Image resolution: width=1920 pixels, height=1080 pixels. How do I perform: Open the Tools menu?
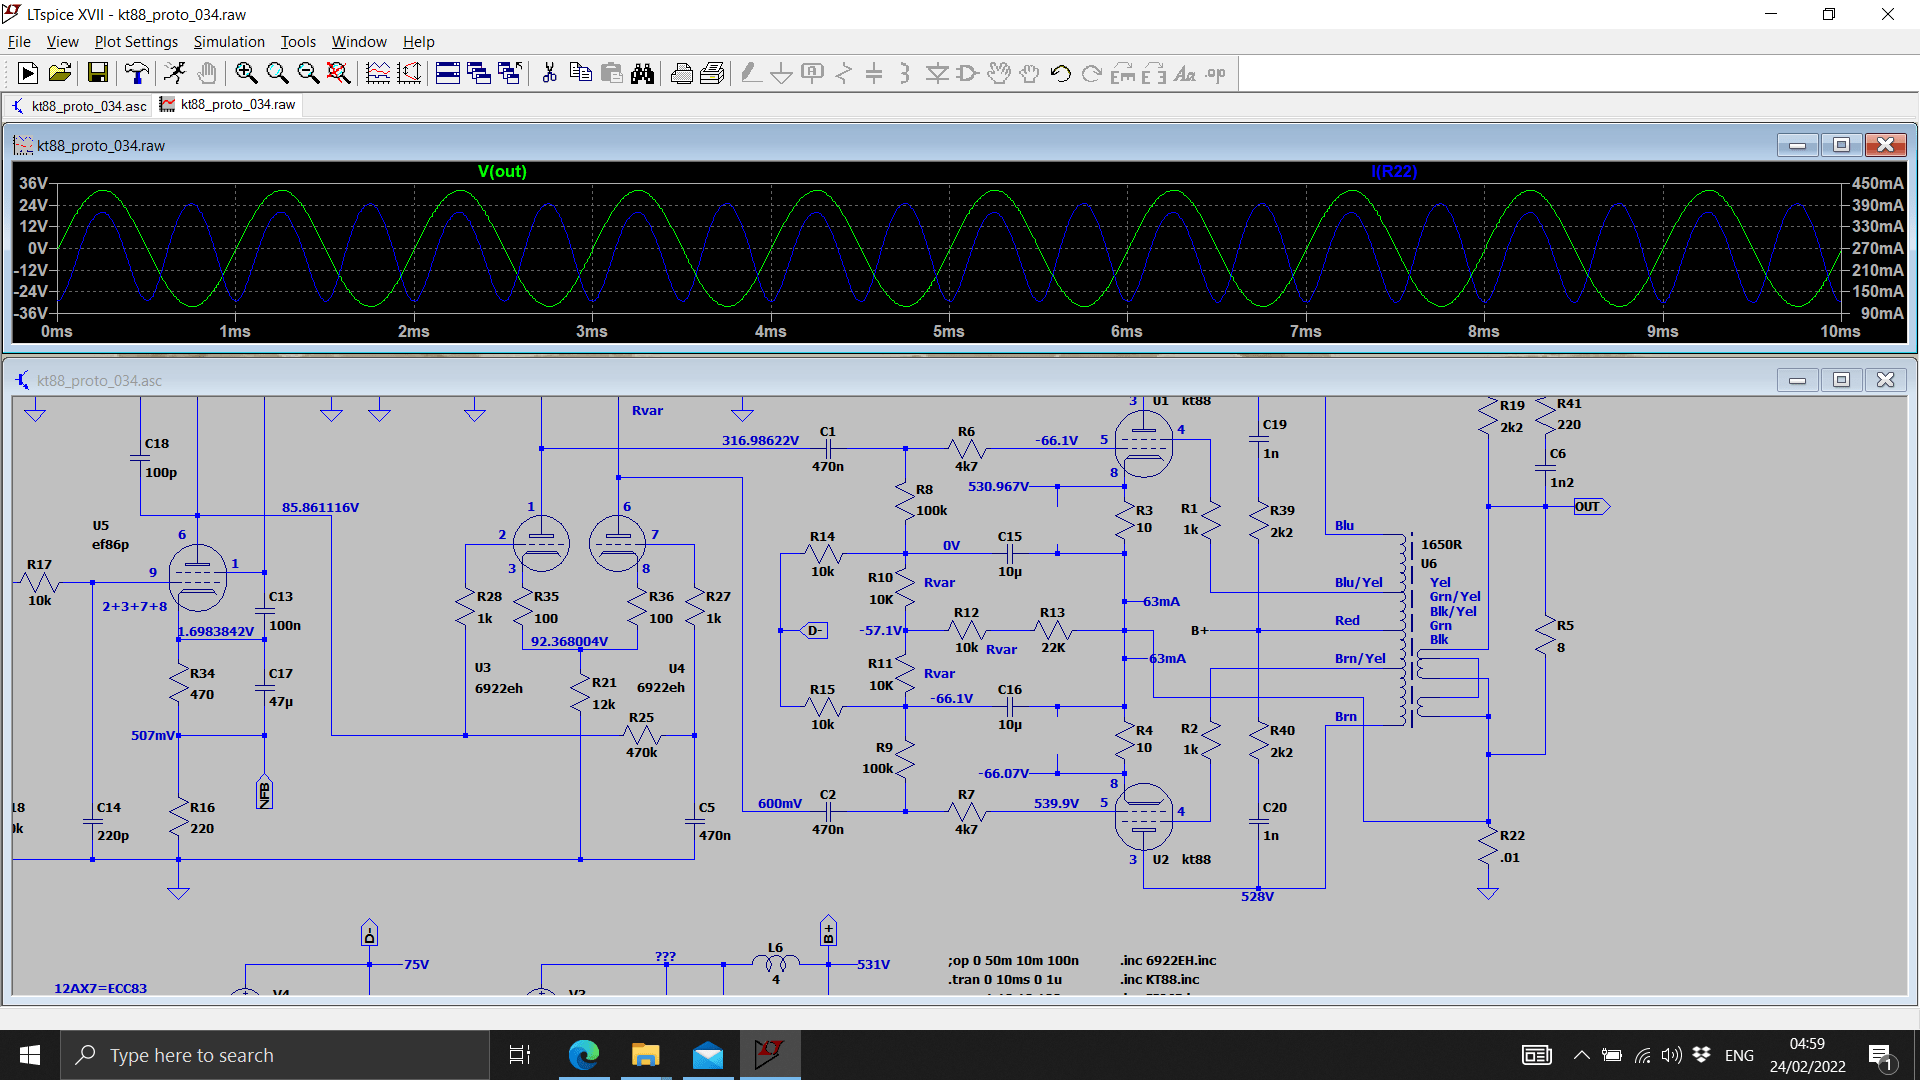coord(298,42)
